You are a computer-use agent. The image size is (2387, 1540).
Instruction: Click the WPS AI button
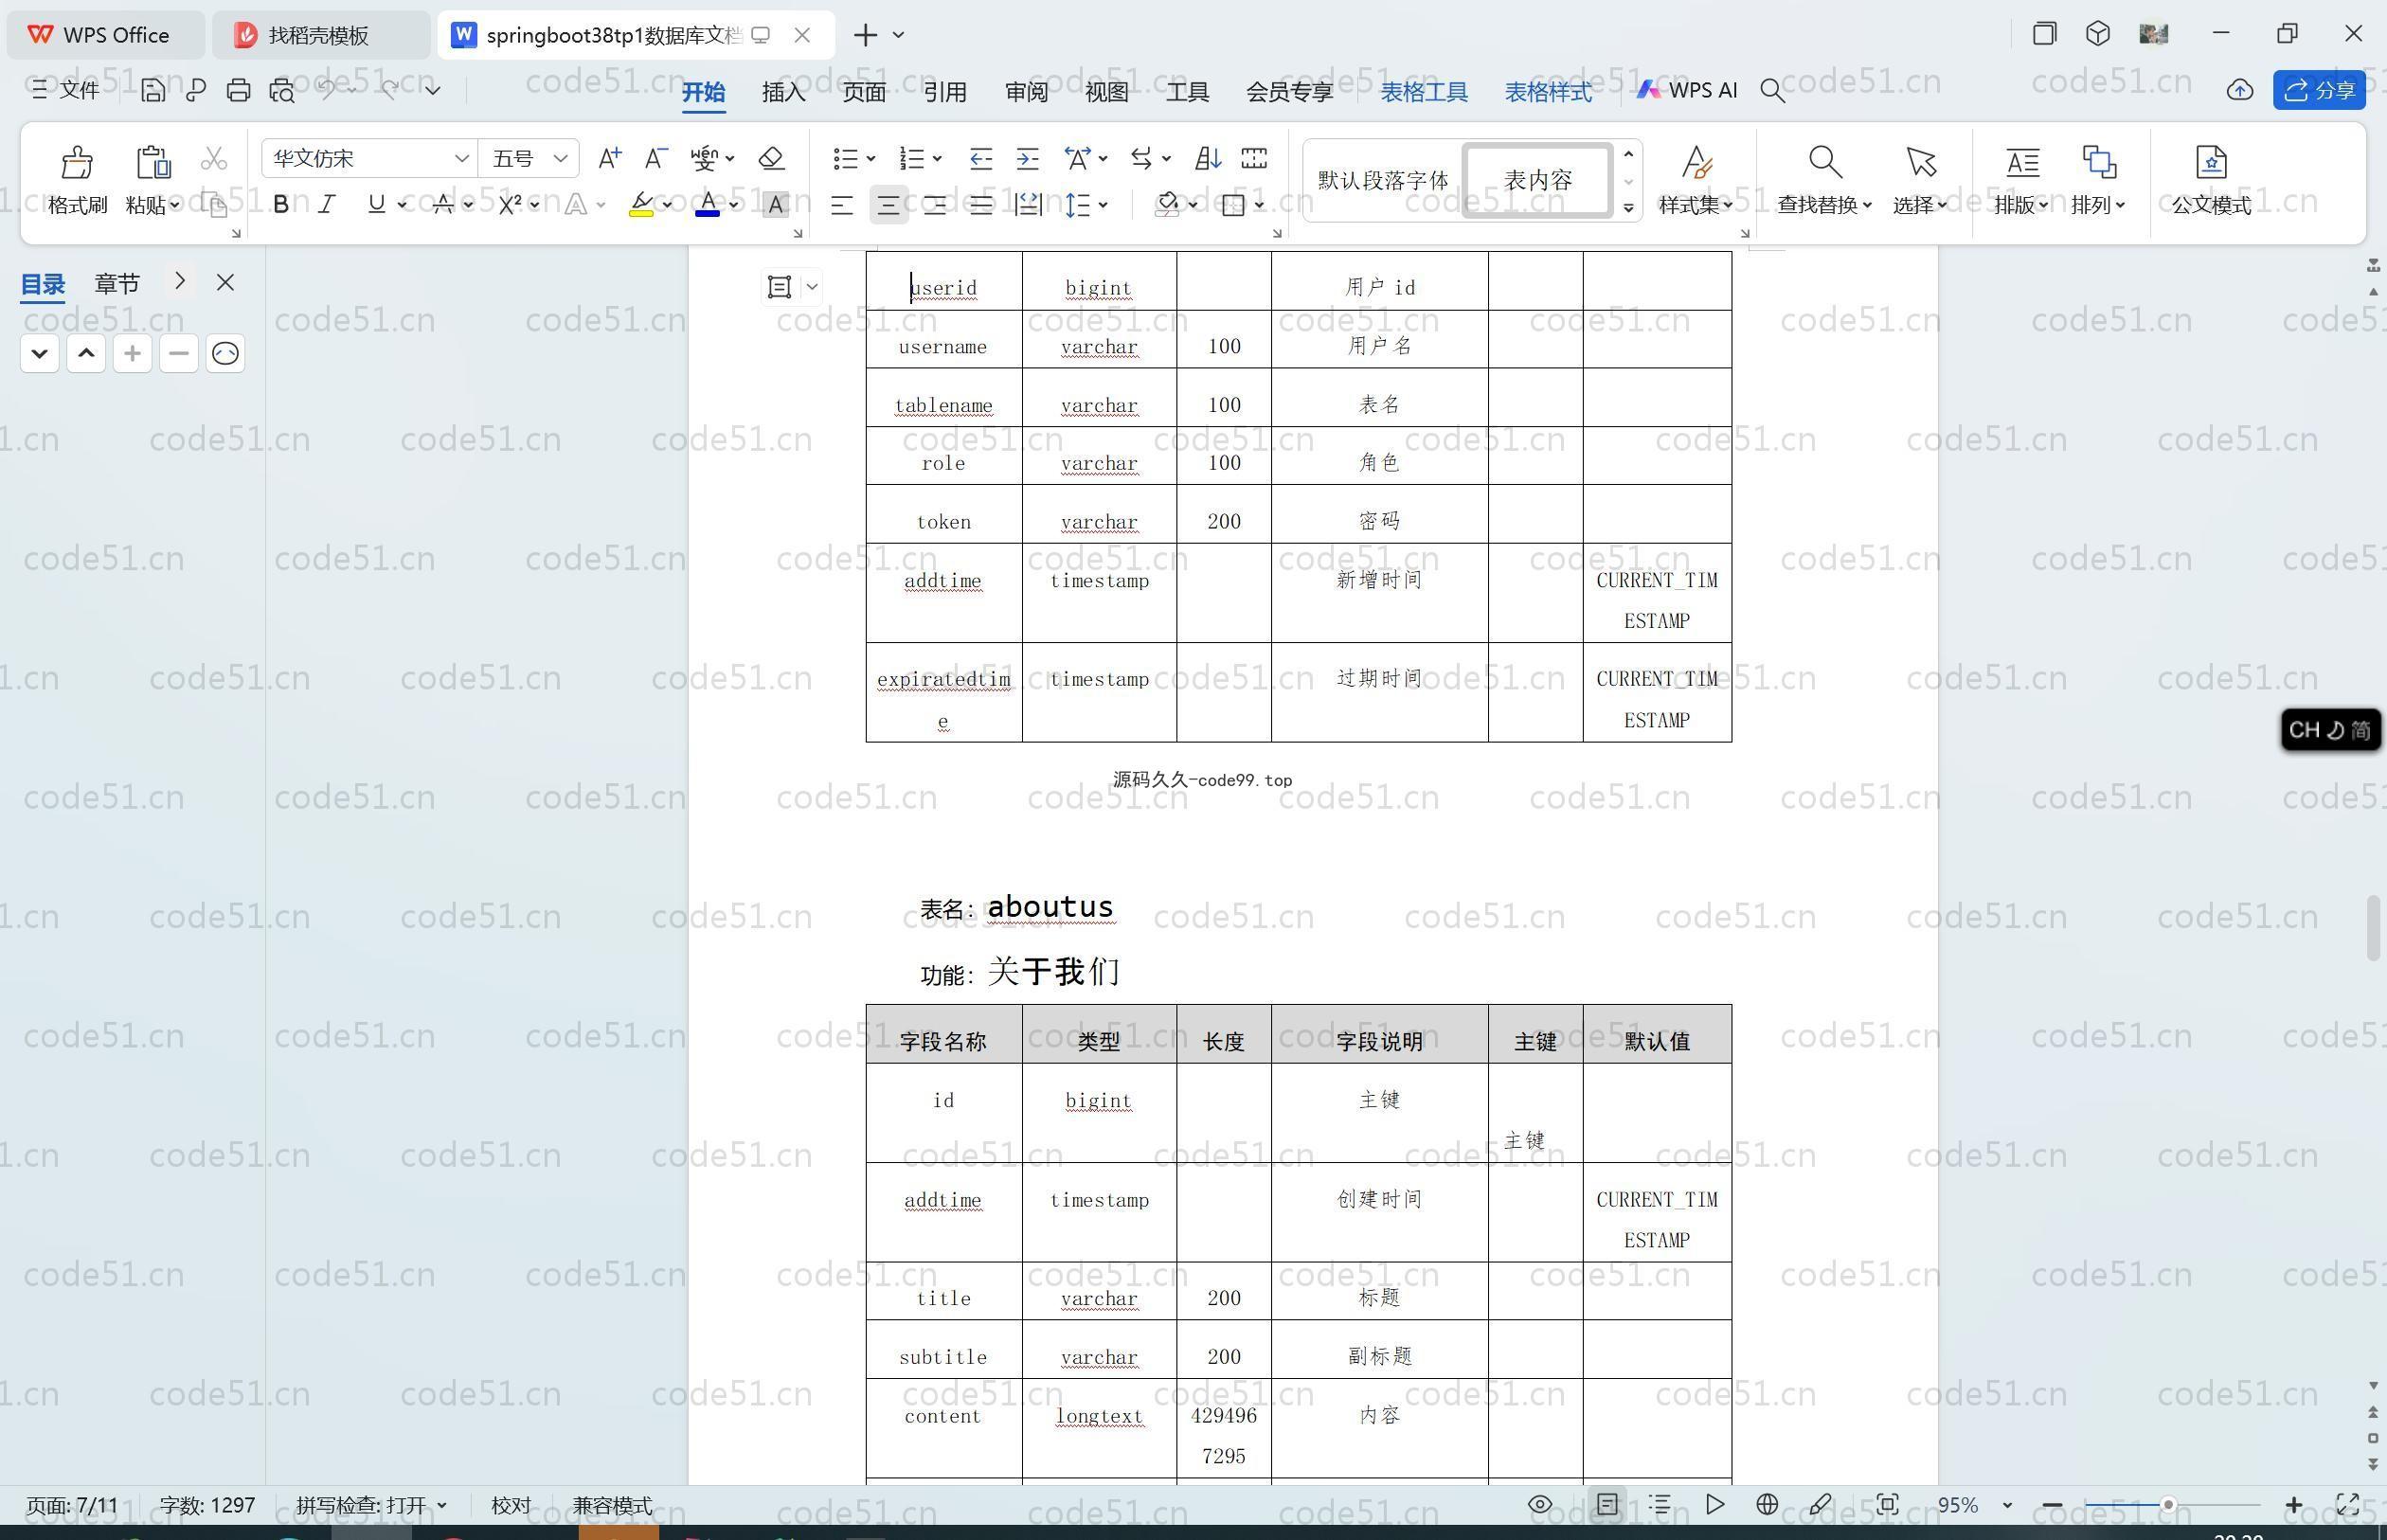(1687, 90)
